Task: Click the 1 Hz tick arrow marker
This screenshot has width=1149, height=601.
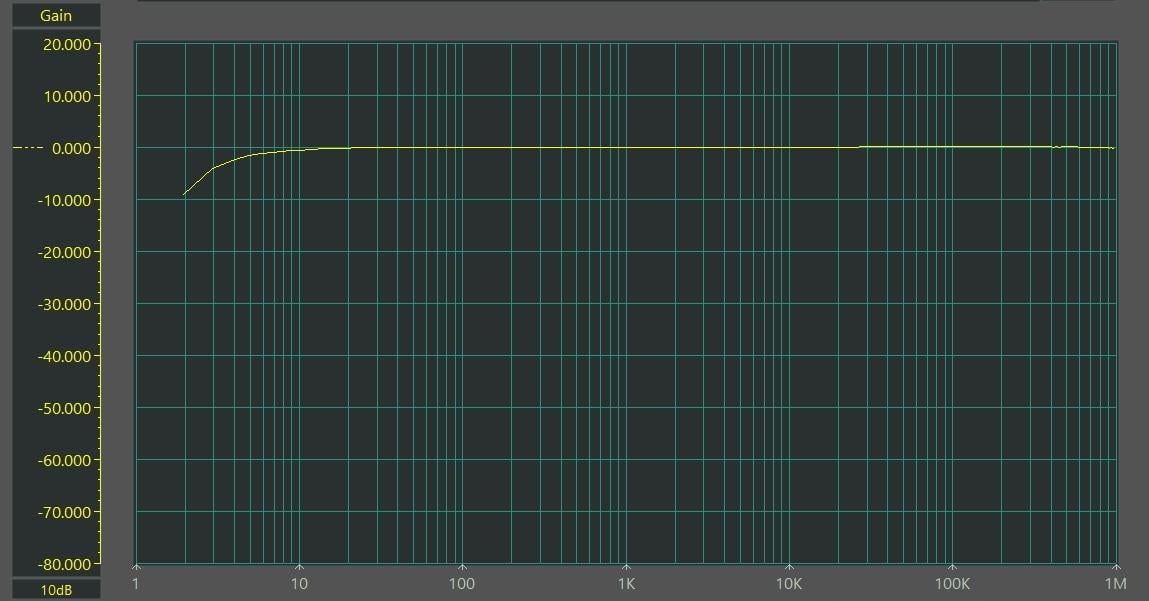Action: (136, 566)
